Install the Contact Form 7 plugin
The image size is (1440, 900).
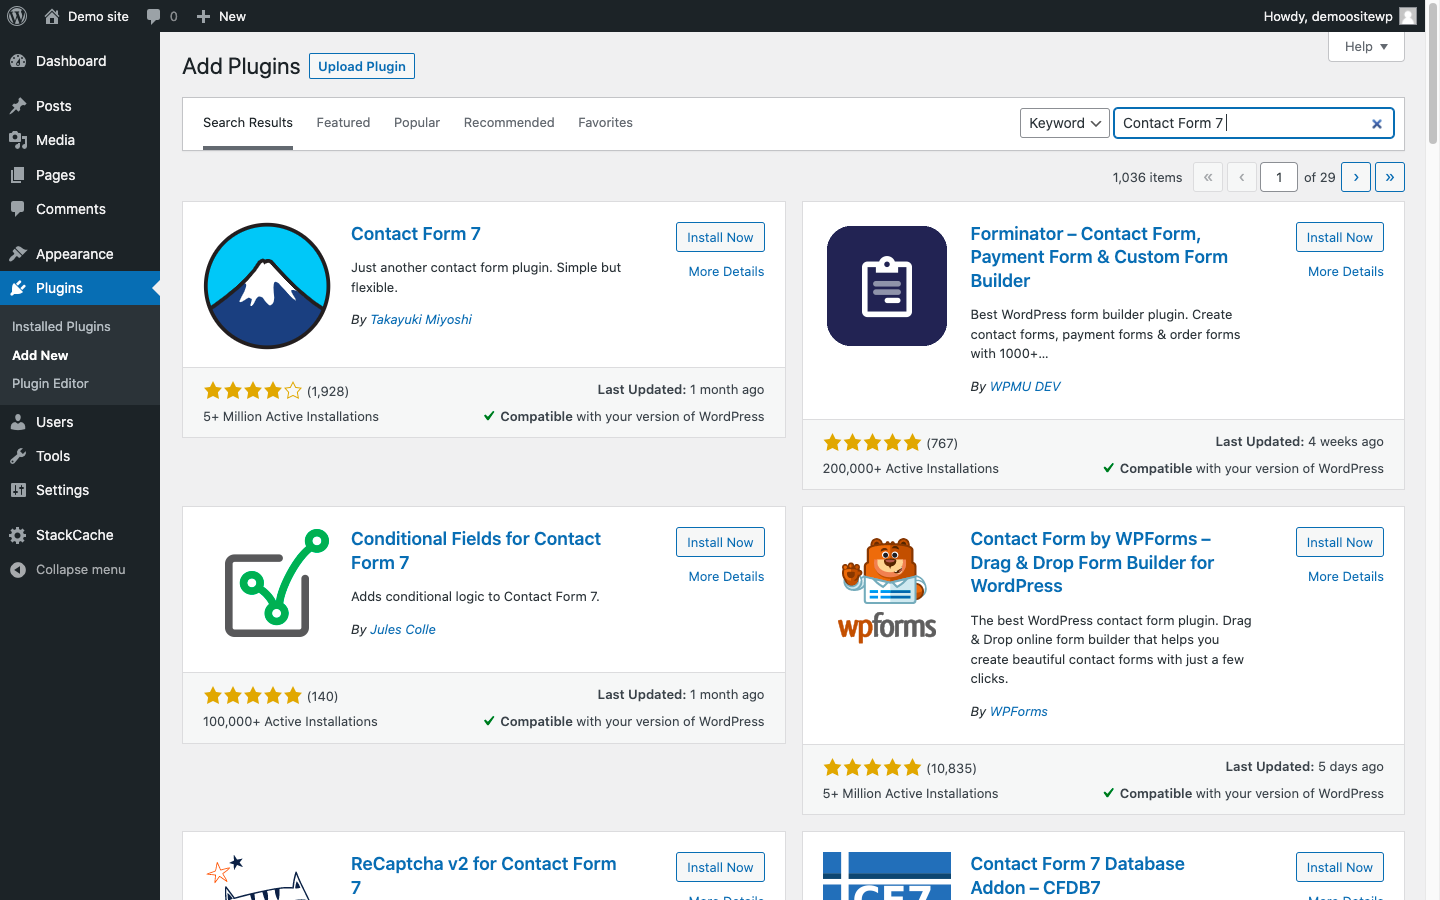(x=720, y=237)
